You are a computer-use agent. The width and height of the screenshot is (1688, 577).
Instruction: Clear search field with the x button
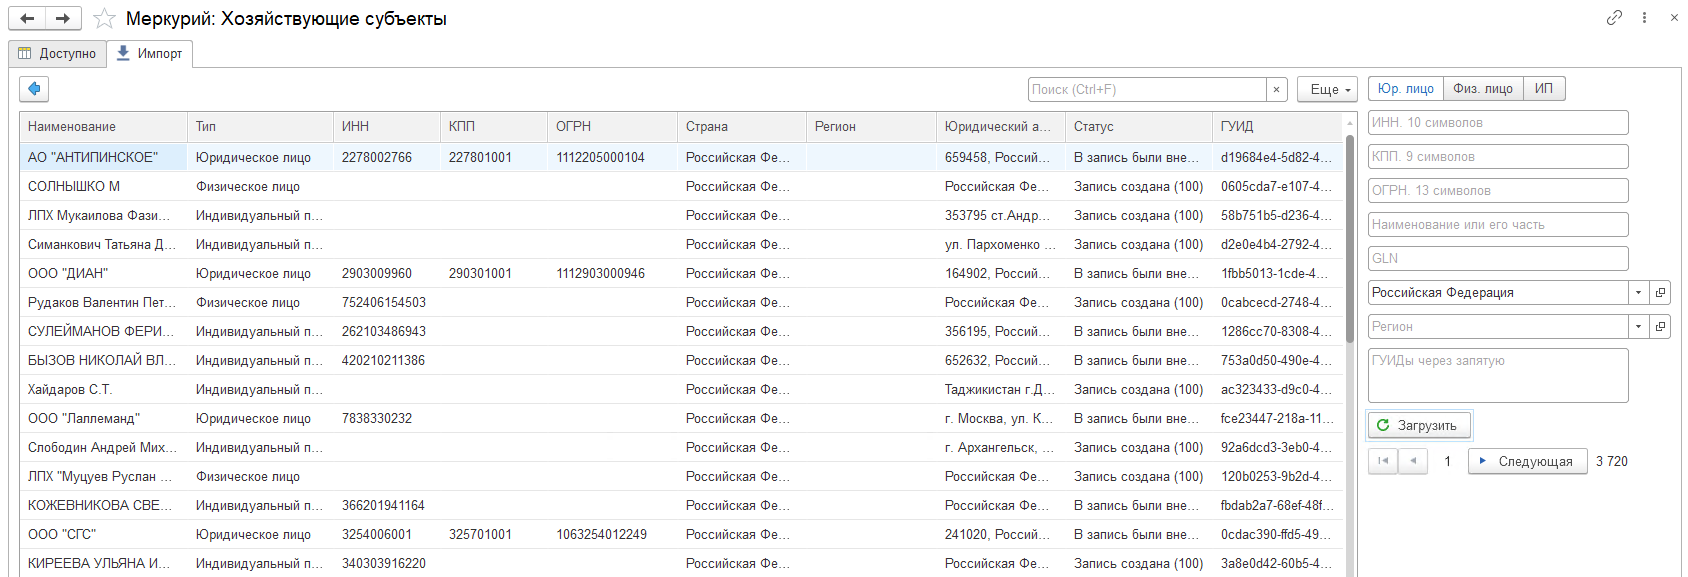(1276, 90)
